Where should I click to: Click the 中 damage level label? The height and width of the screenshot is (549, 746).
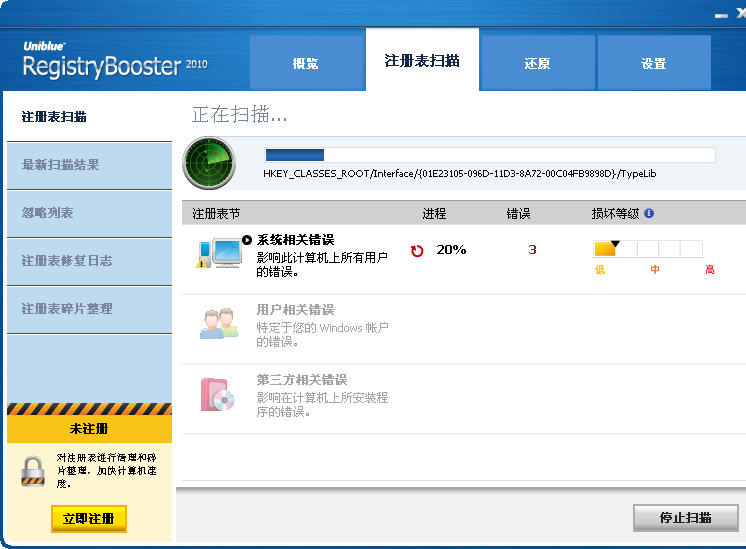click(x=655, y=270)
